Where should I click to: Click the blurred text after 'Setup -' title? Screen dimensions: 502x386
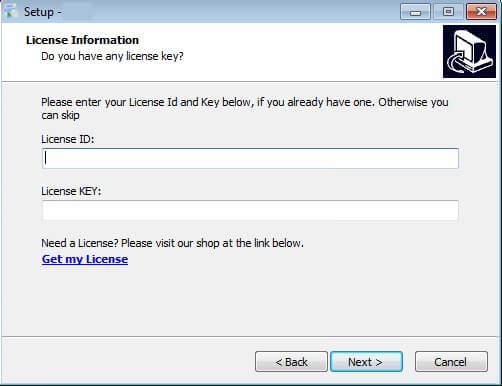[x=76, y=12]
